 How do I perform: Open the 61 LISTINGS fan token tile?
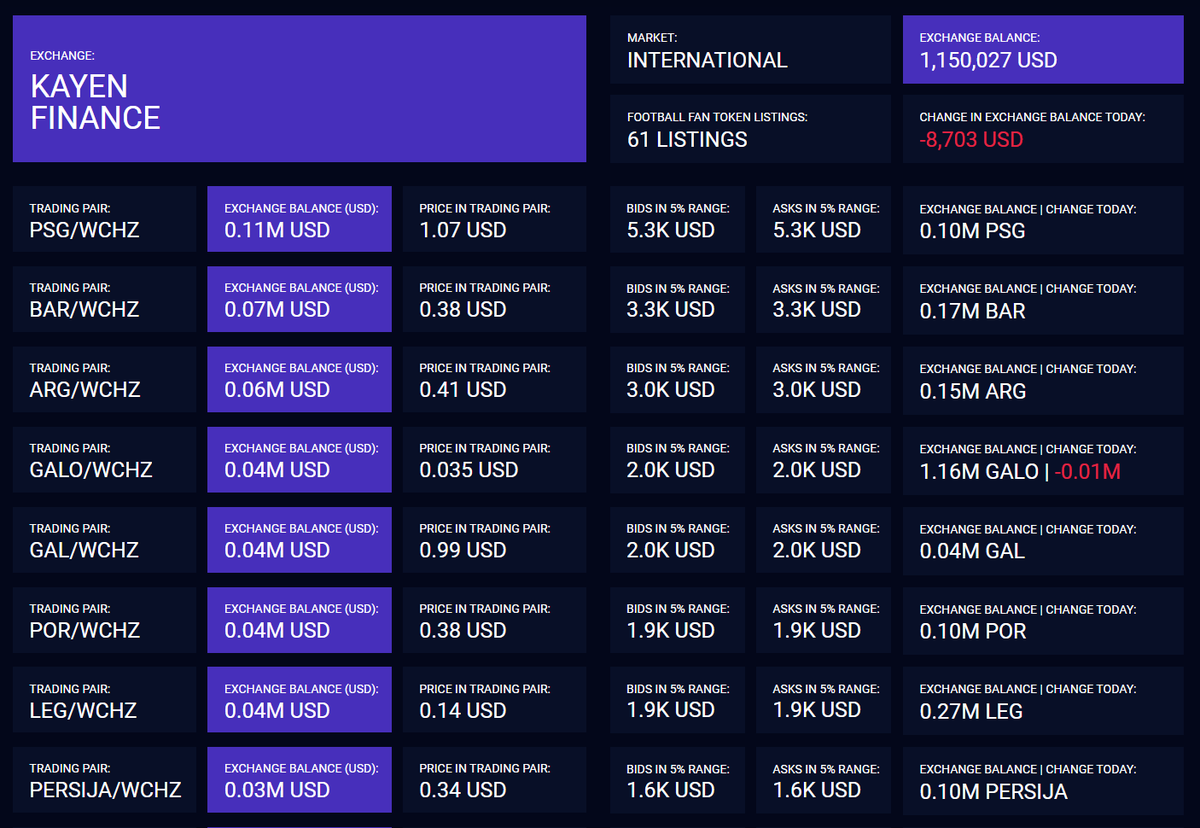[750, 129]
